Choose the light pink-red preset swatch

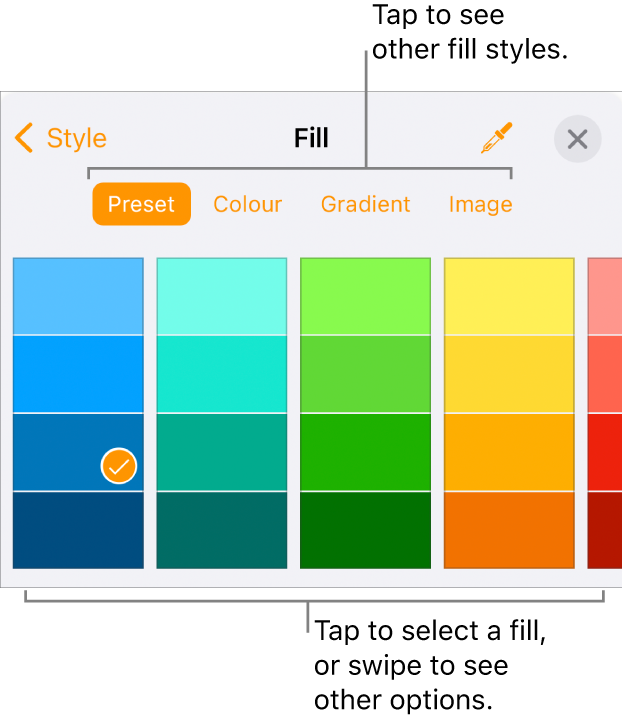pos(605,296)
